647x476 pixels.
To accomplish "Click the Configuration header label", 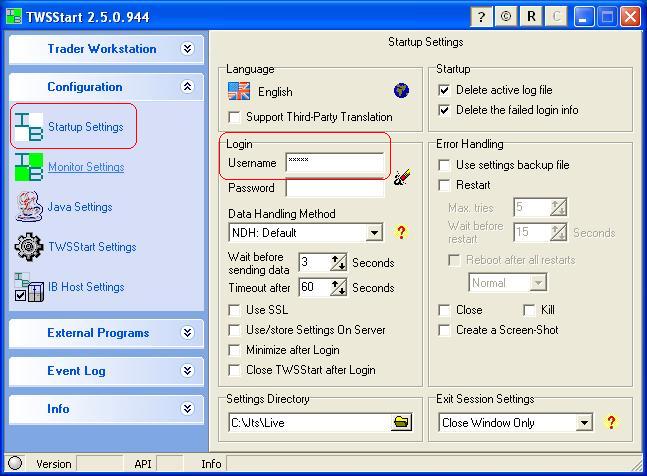I will (x=85, y=87).
